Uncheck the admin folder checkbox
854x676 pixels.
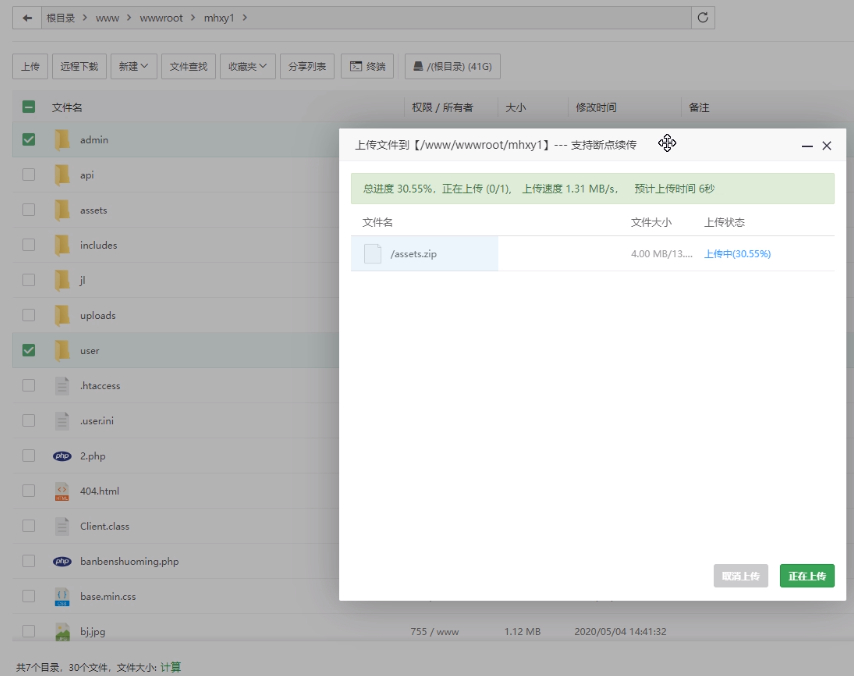(x=29, y=139)
